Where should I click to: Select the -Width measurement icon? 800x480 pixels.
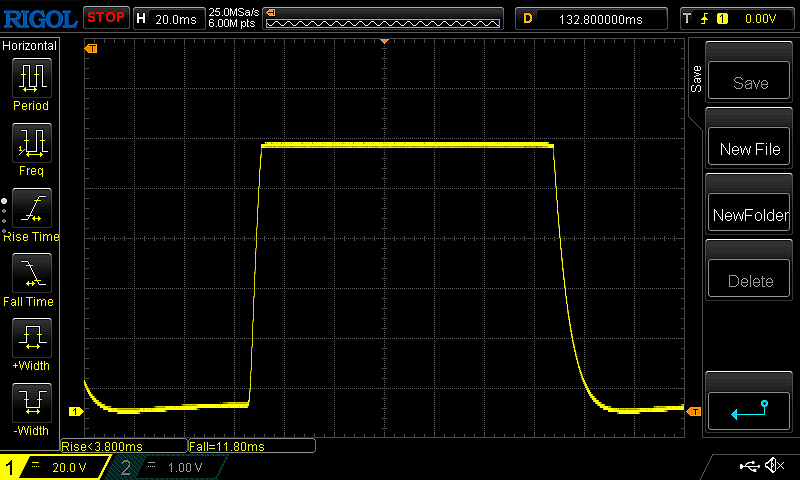point(32,402)
